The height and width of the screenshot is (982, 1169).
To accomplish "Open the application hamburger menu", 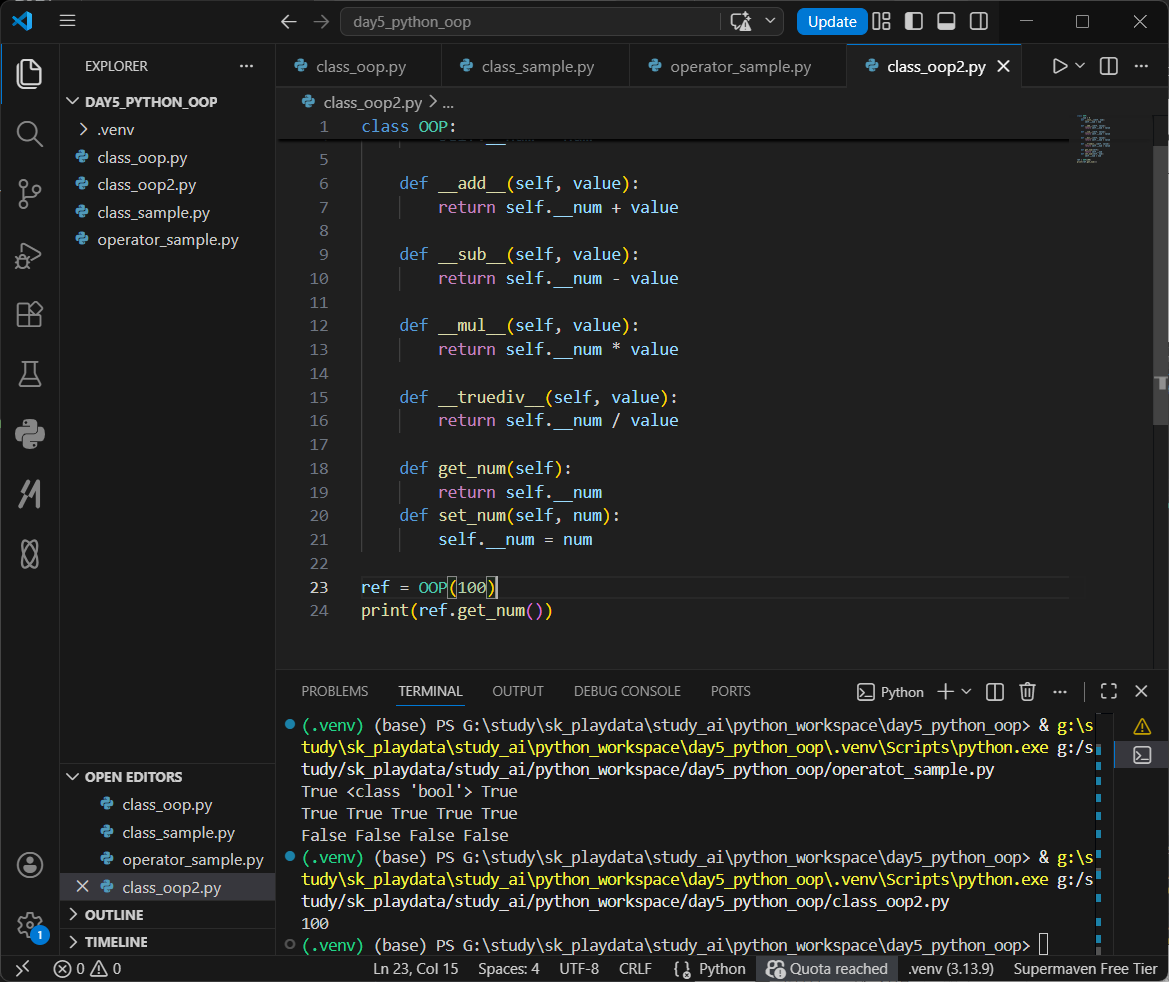I will [x=67, y=21].
